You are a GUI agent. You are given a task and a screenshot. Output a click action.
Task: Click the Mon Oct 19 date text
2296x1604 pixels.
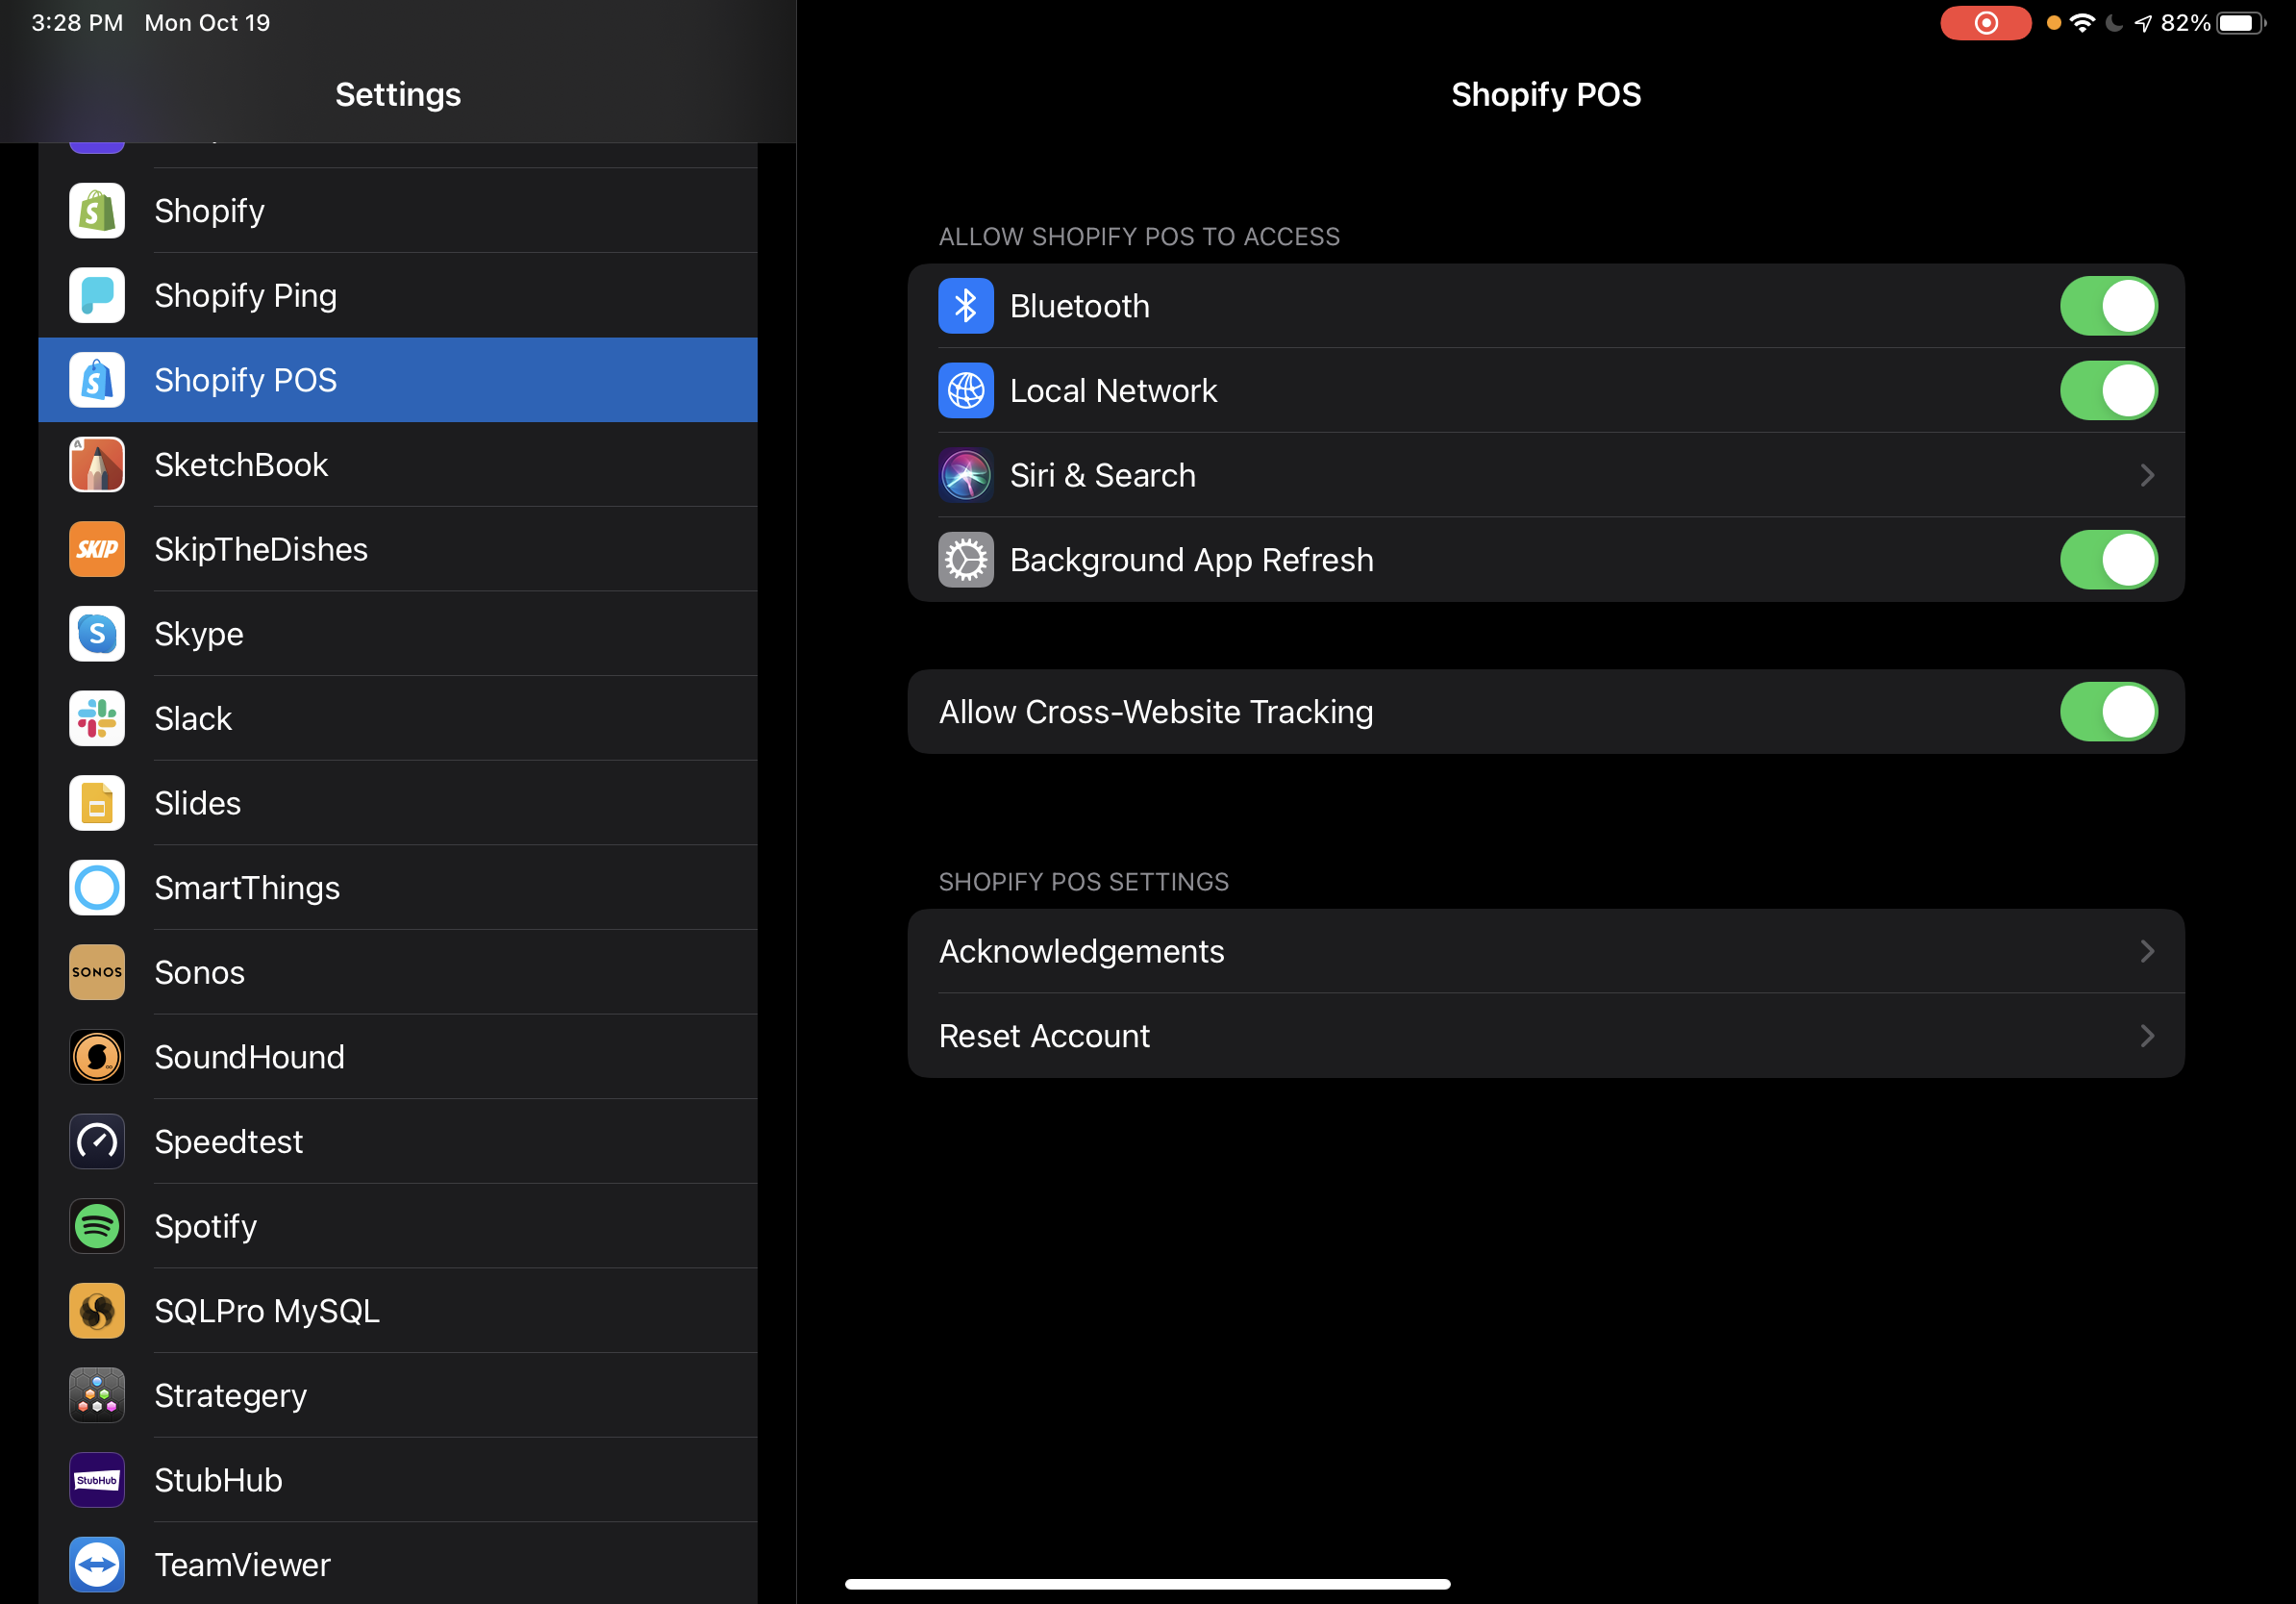[207, 23]
